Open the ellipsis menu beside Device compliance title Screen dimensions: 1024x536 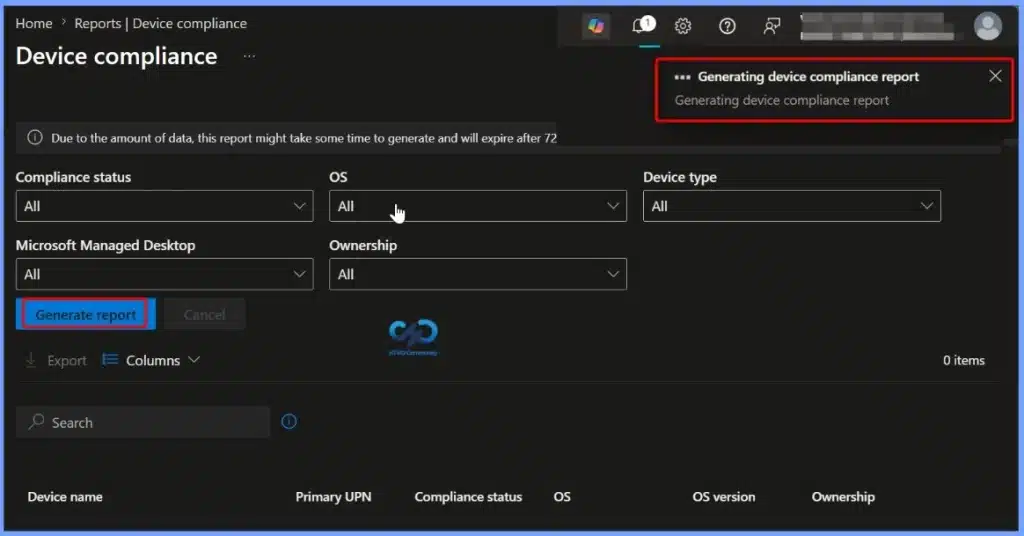[x=249, y=56]
